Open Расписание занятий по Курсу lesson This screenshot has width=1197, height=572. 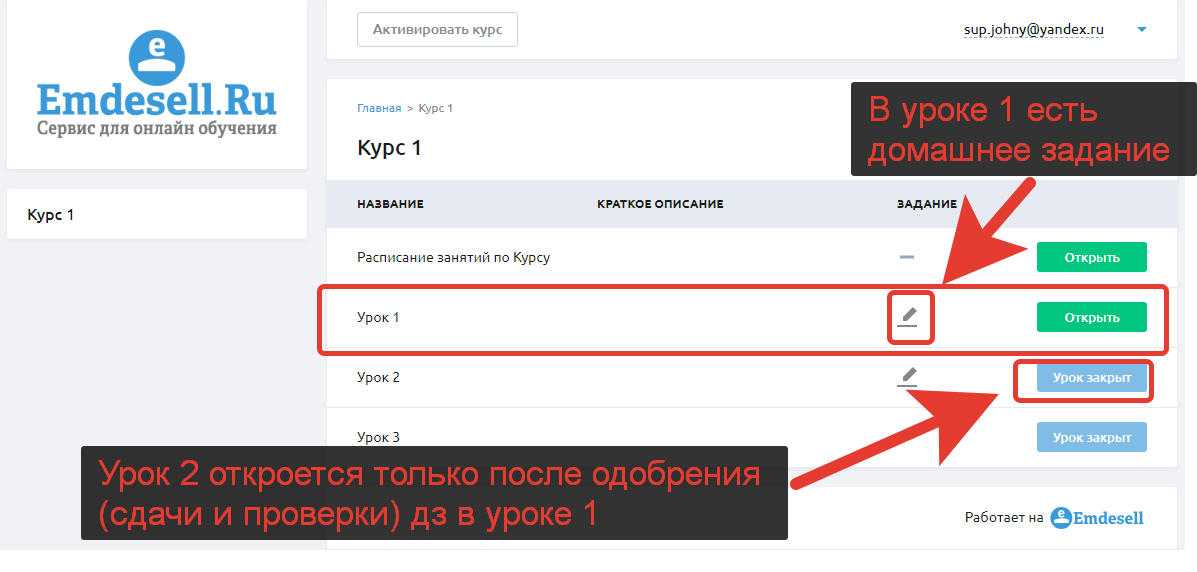1092,257
